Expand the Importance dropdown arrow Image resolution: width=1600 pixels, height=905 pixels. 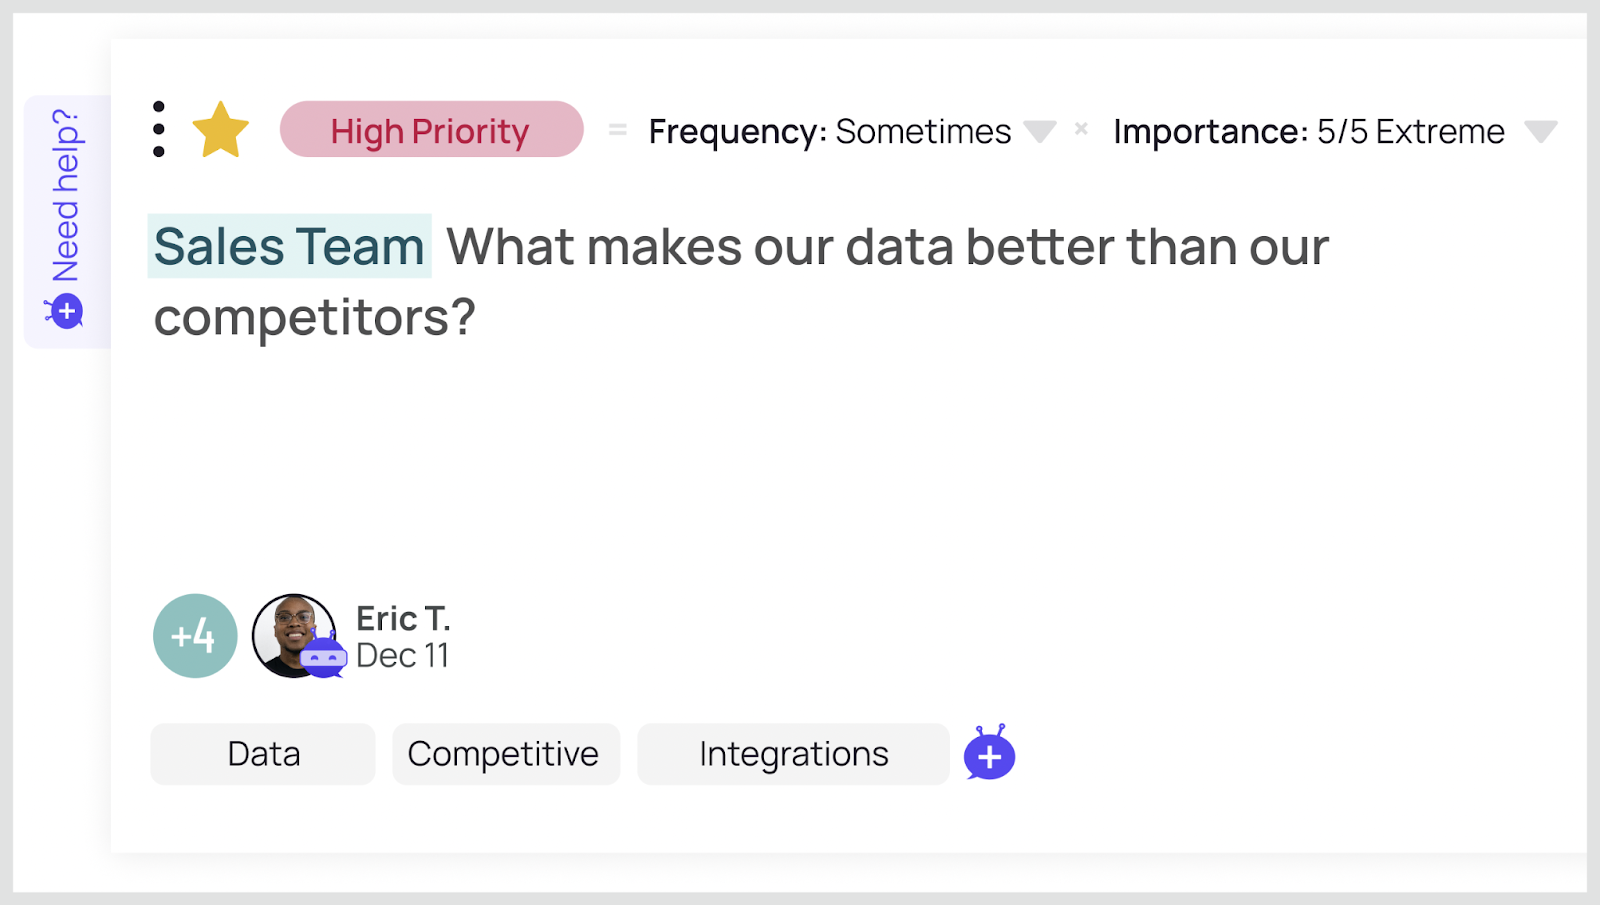pos(1540,131)
